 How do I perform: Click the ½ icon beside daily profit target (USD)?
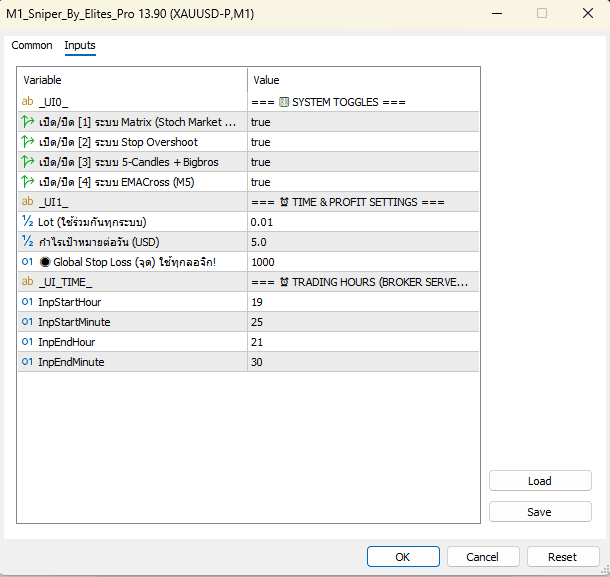click(x=28, y=242)
